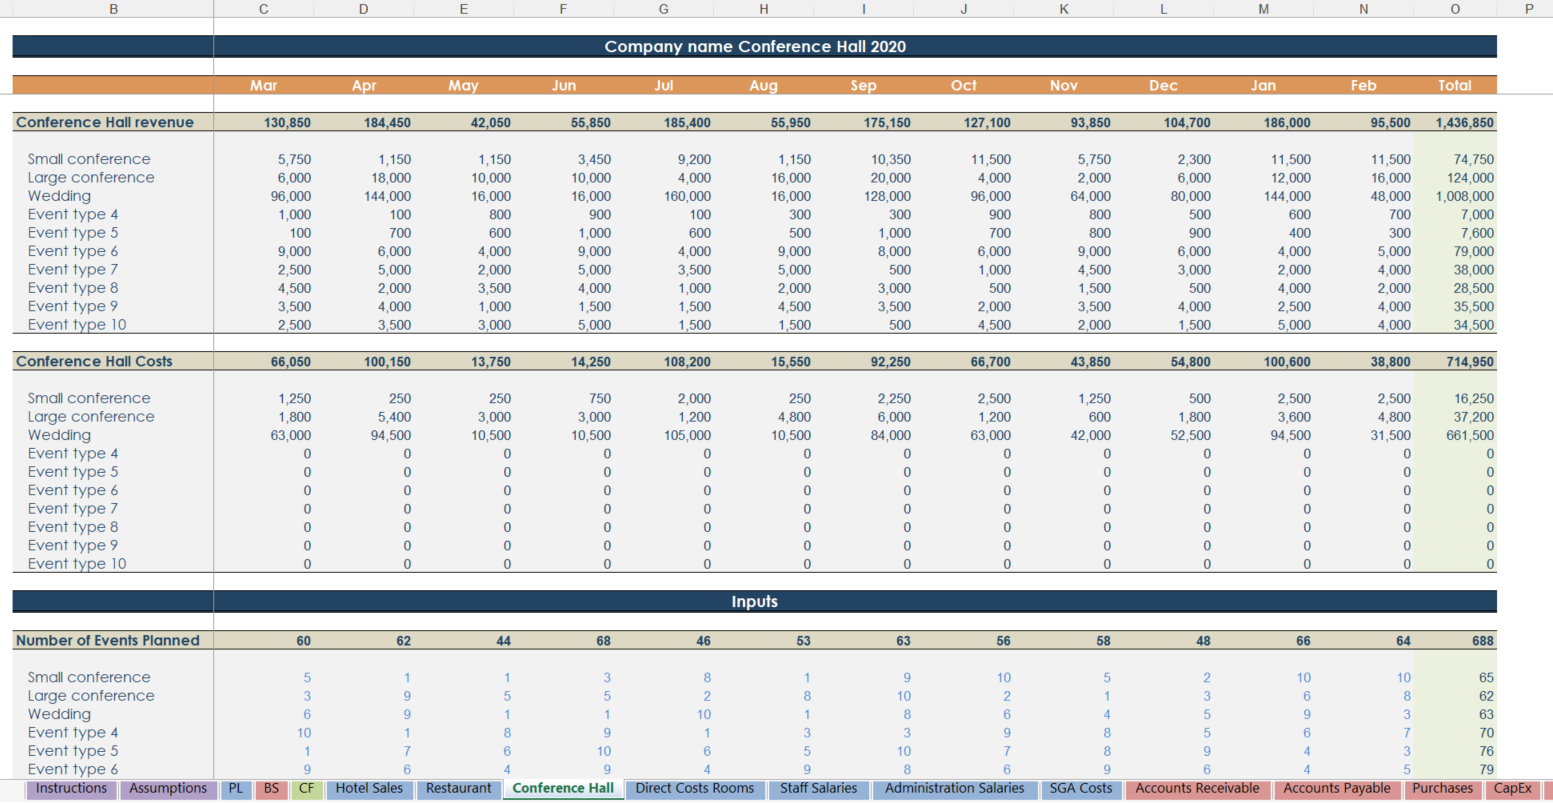
Task: Select the column O header
Action: tap(1455, 9)
